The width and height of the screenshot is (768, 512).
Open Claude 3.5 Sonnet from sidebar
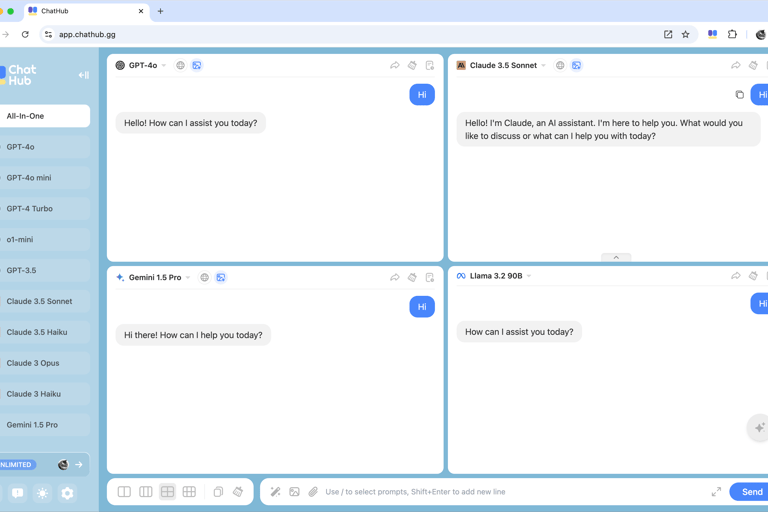(x=44, y=301)
